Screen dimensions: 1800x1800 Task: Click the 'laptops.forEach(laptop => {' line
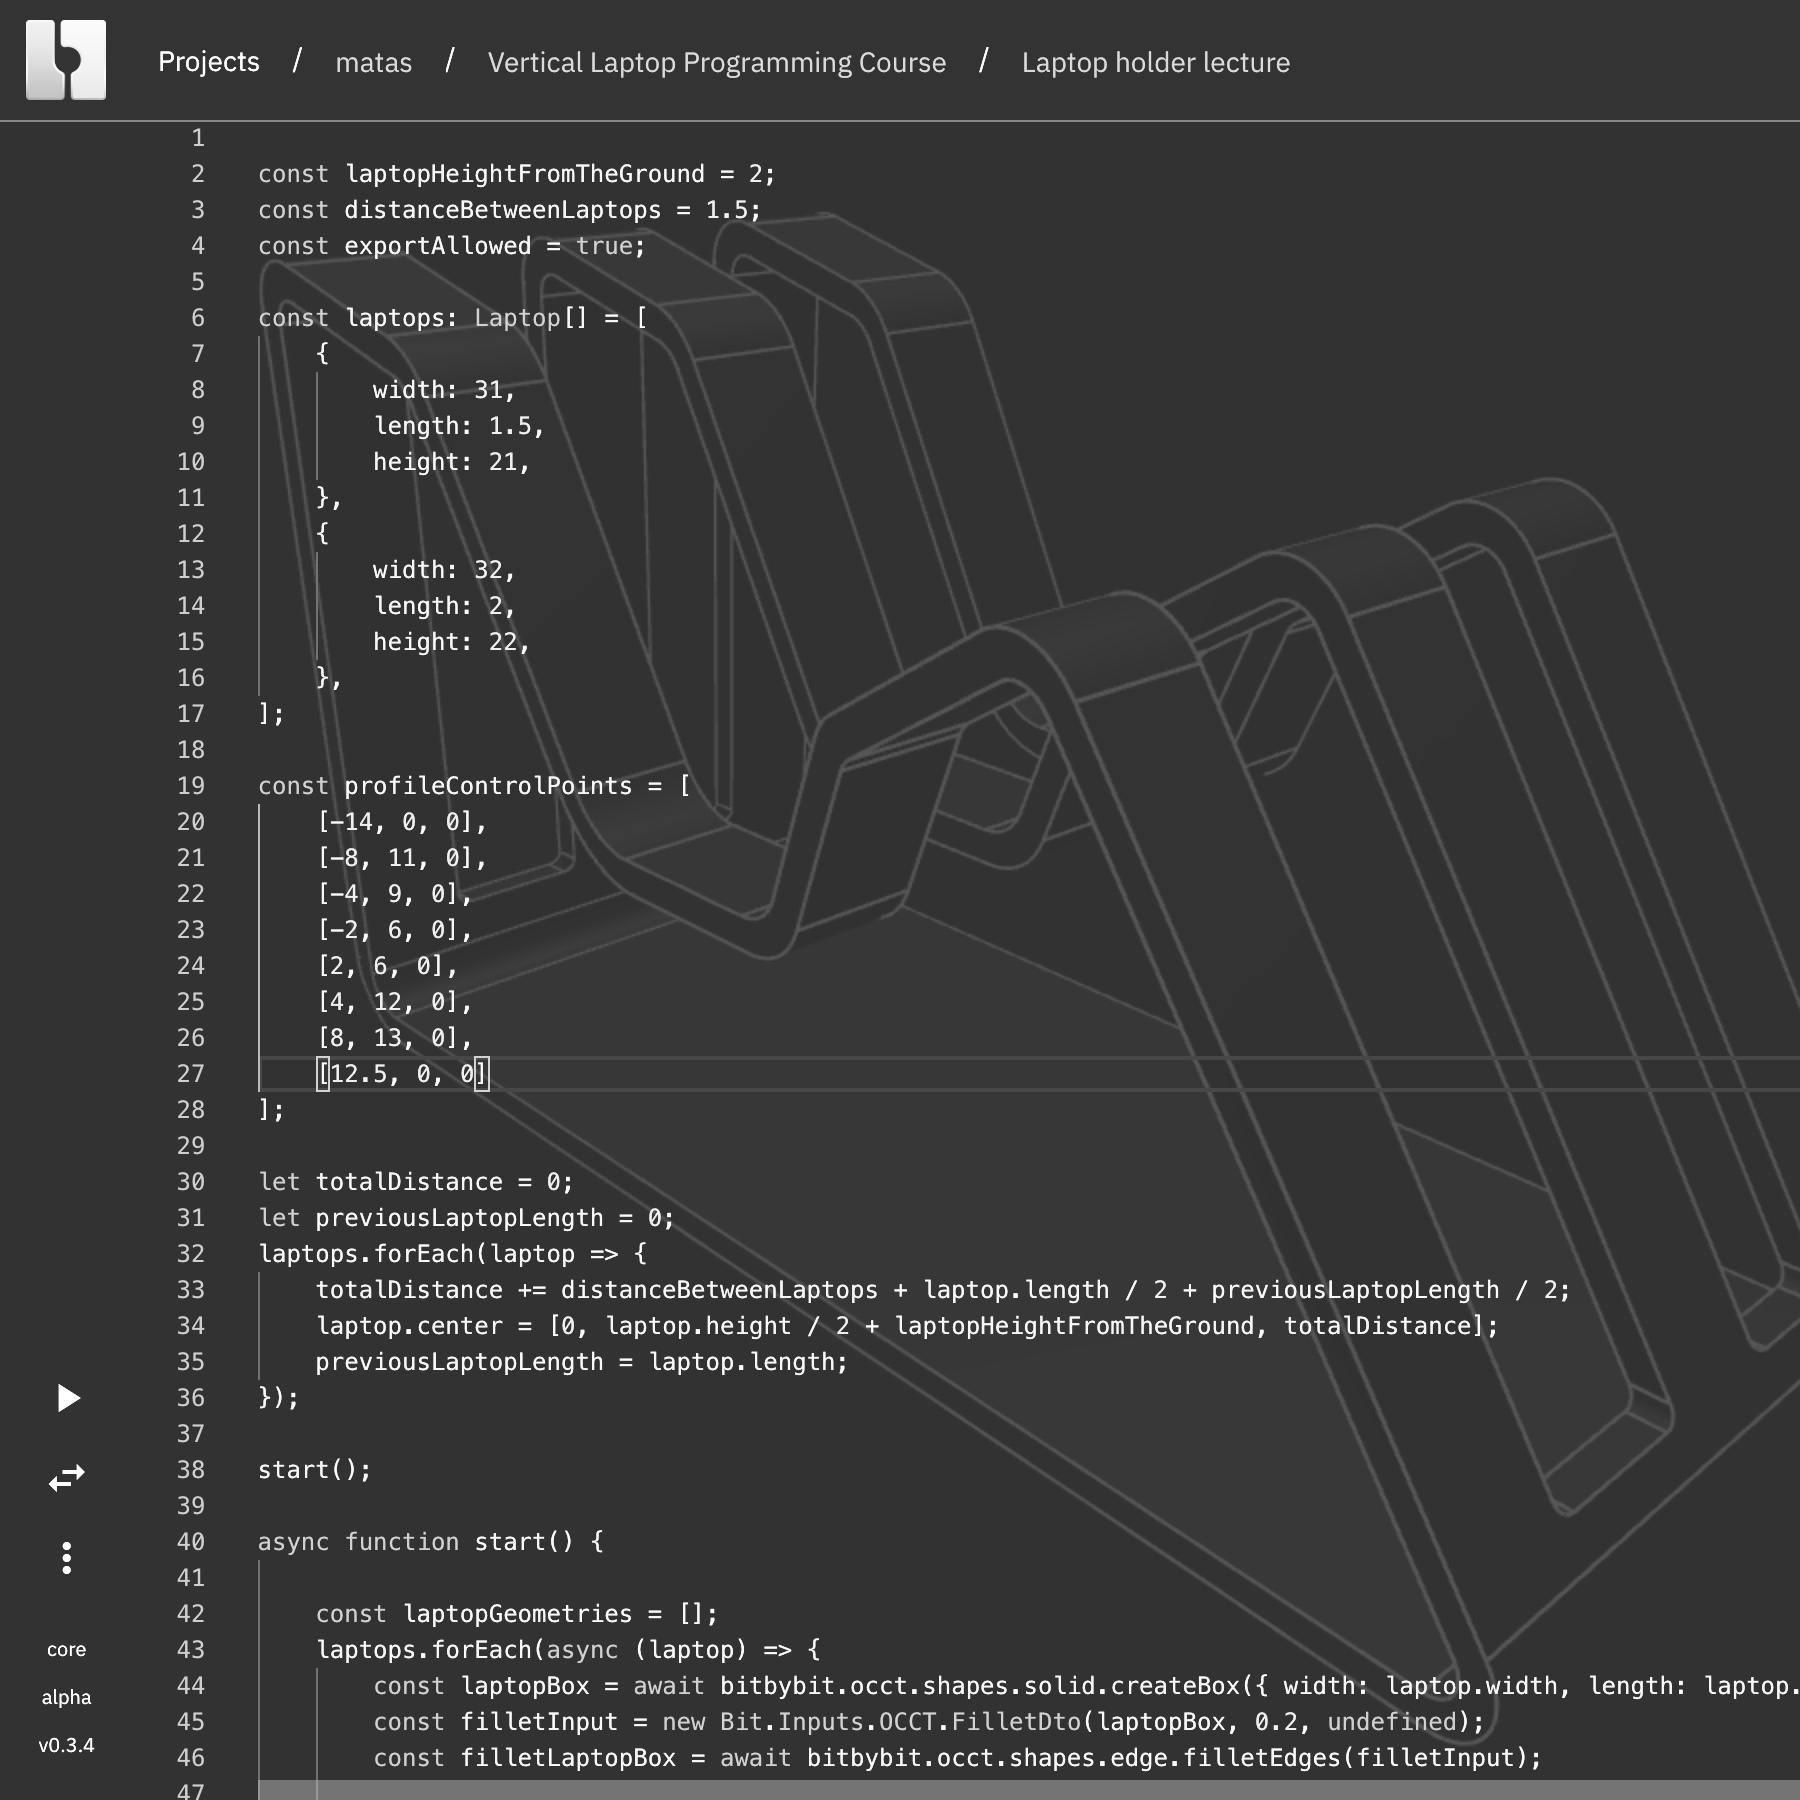pos(453,1254)
